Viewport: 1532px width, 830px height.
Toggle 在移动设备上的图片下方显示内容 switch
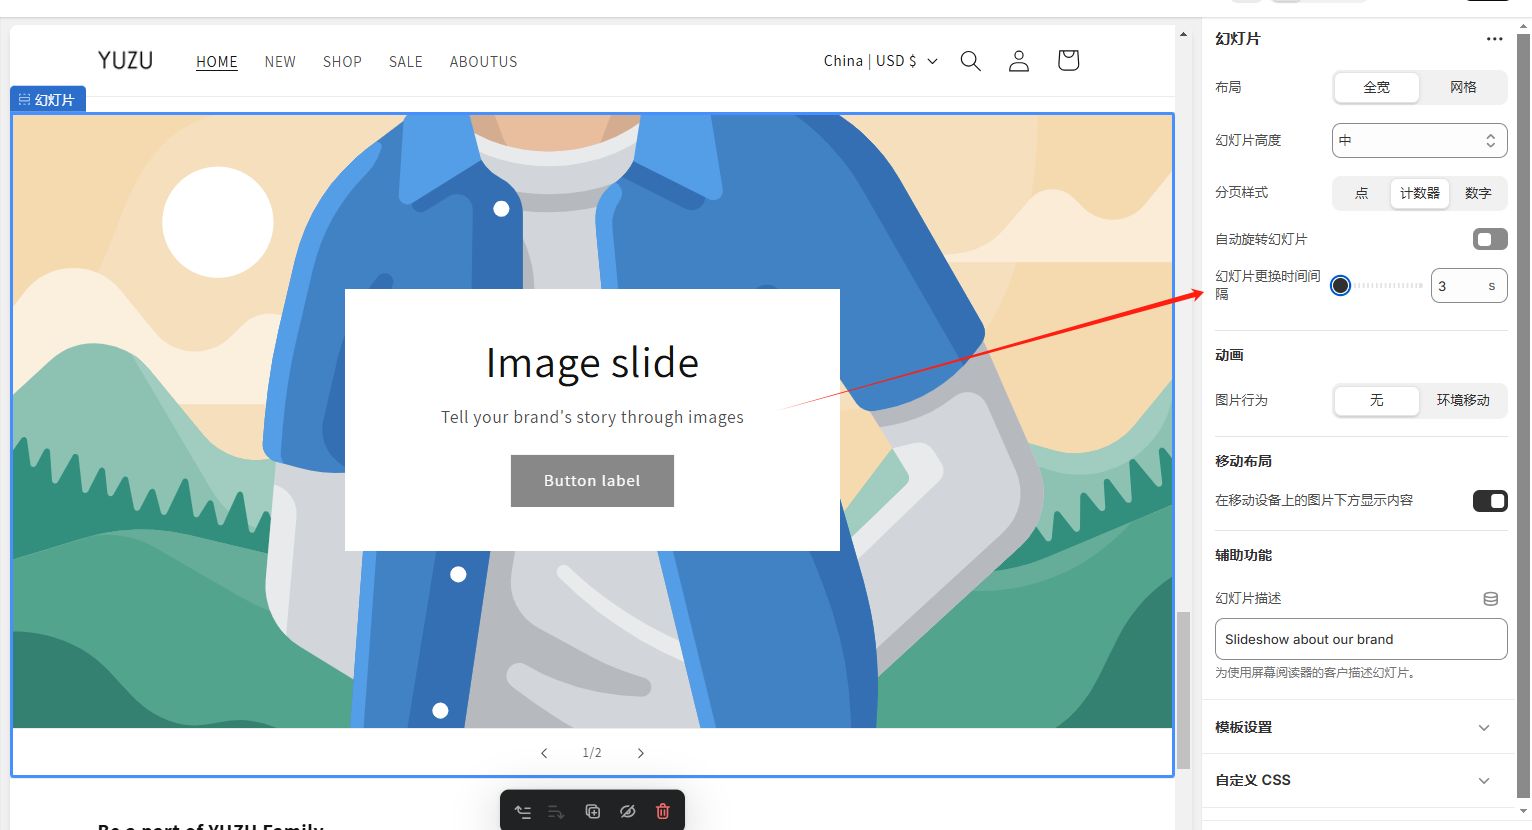tap(1490, 500)
